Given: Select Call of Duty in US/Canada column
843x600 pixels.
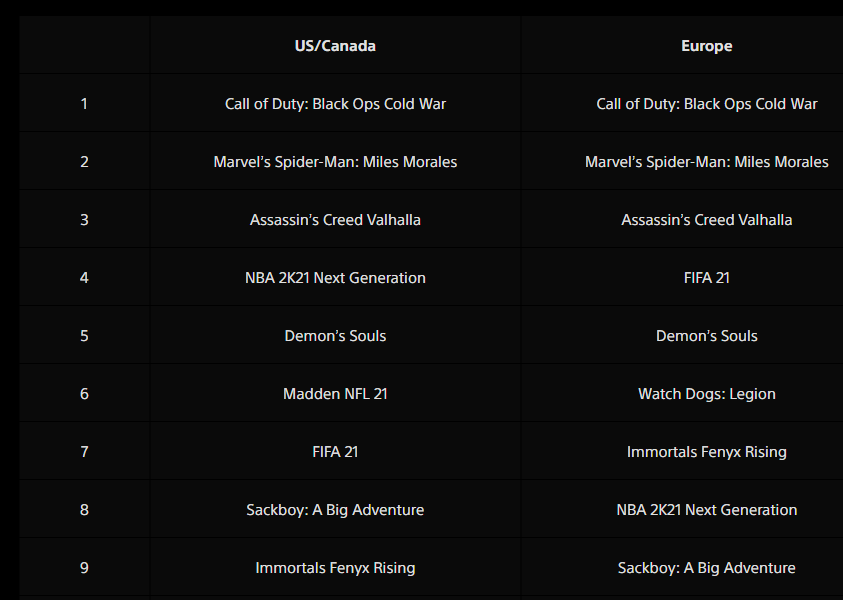Looking at the screenshot, I should (x=335, y=104).
